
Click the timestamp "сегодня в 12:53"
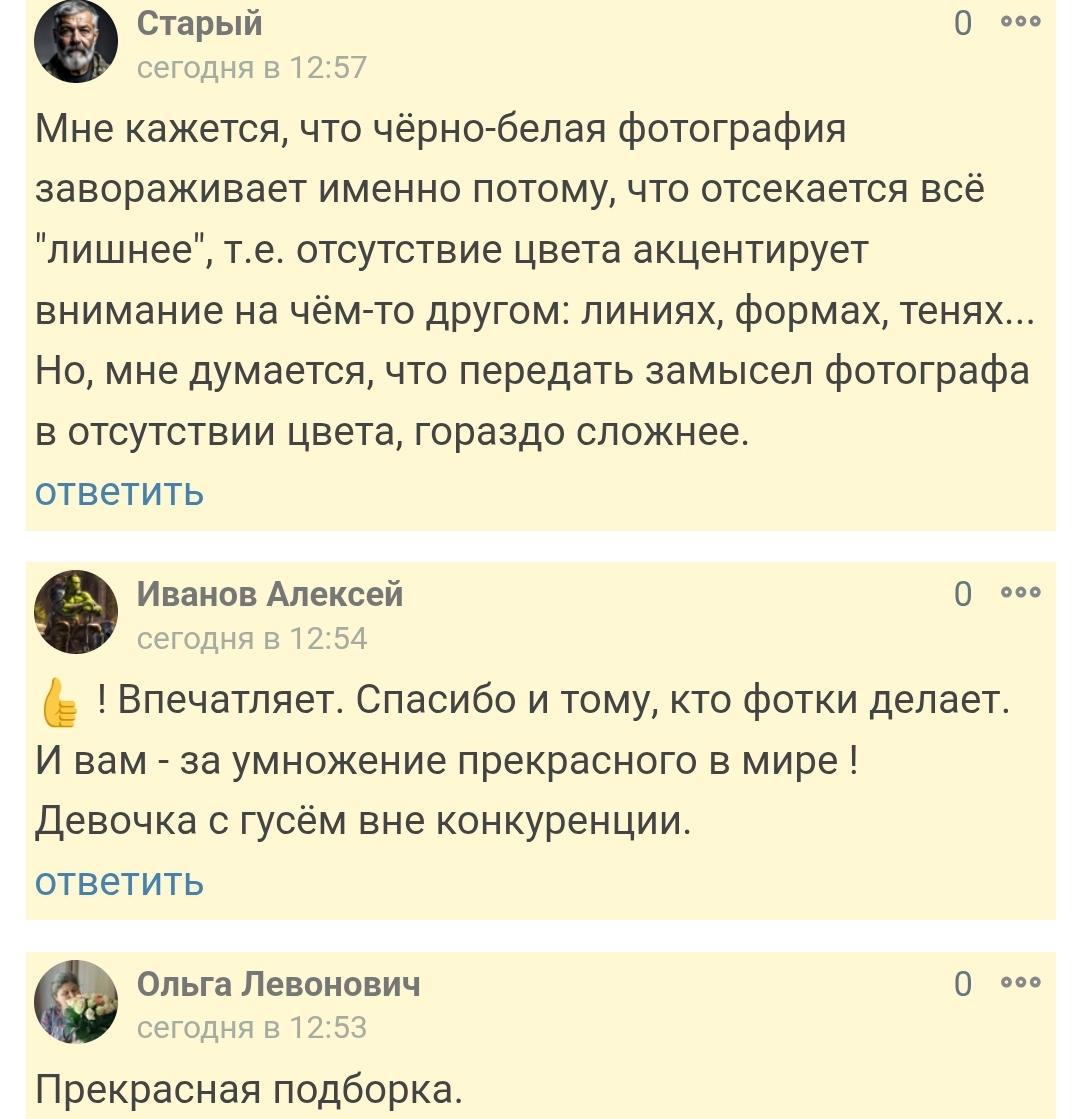tap(252, 1028)
